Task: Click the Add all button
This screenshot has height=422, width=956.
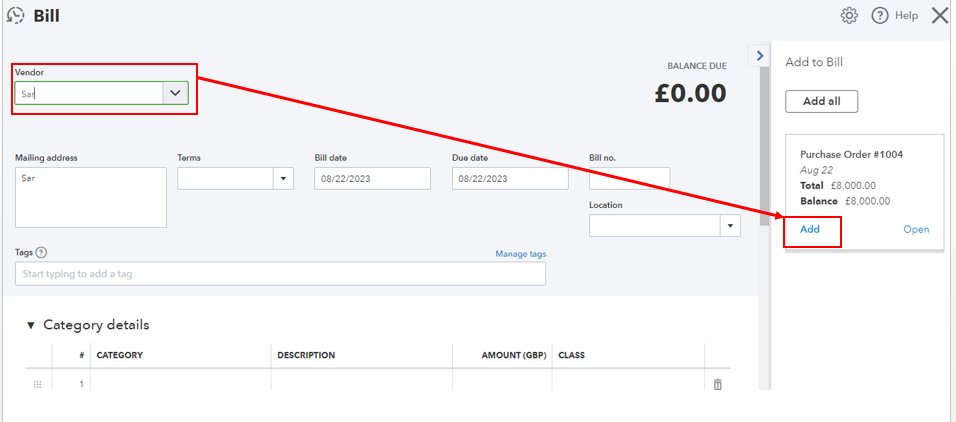Action: [x=821, y=101]
